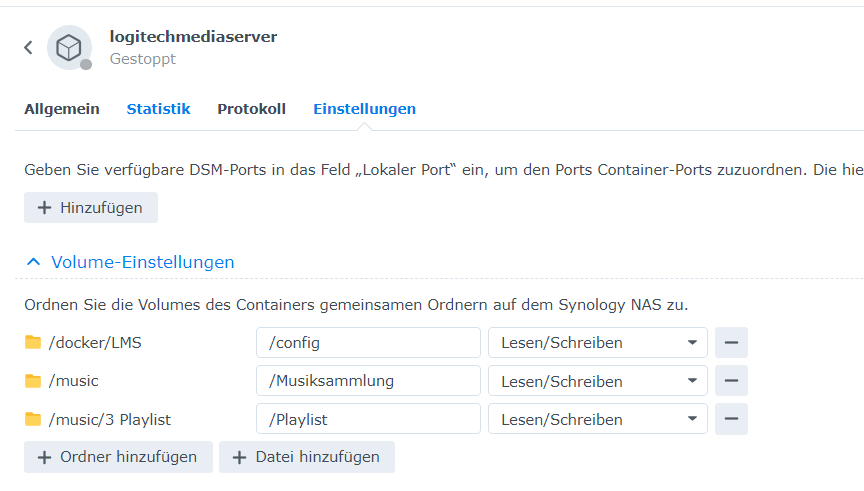
Task: Open Lesen/Schreiben dropdown for /Playlist
Action: (x=597, y=419)
